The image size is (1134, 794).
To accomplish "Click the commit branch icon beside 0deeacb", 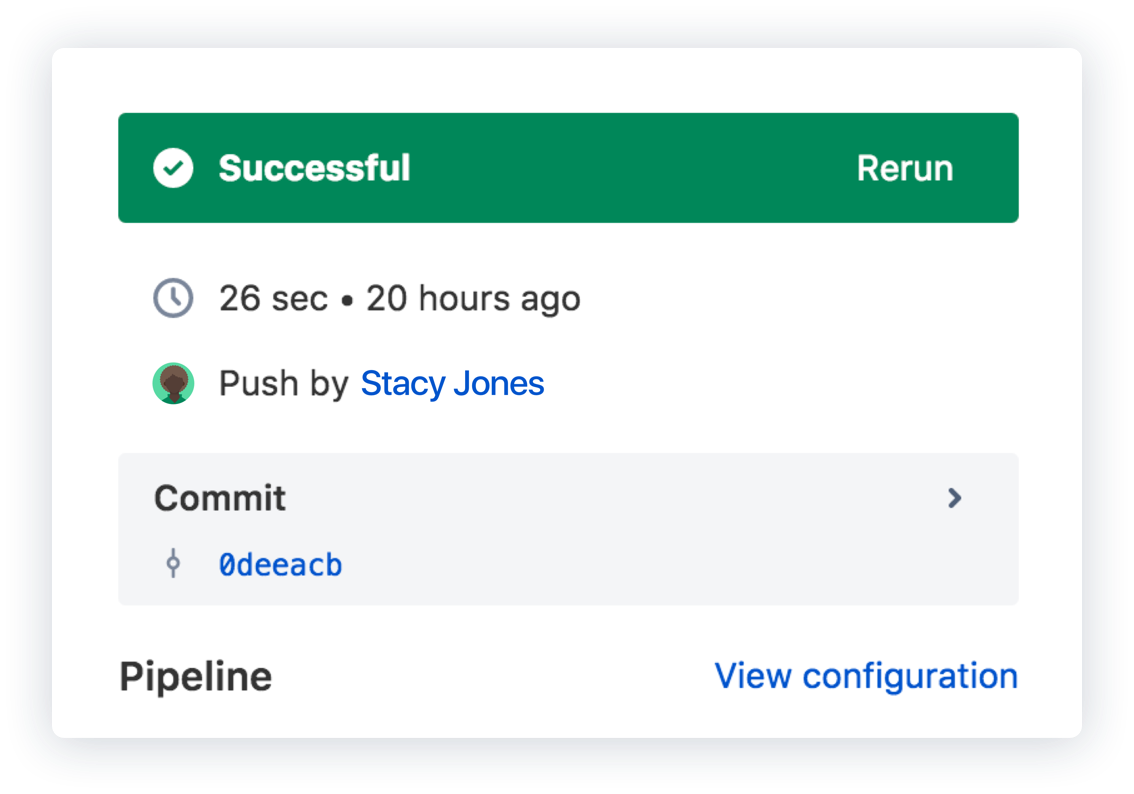I will point(174,564).
